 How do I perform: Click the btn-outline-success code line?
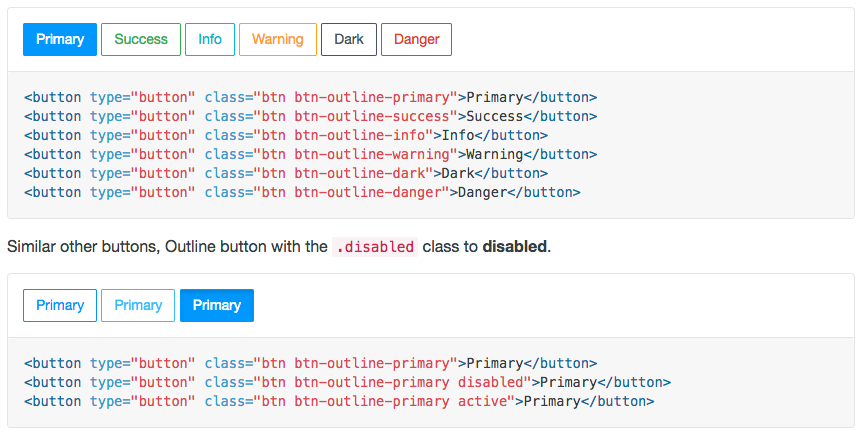click(311, 116)
